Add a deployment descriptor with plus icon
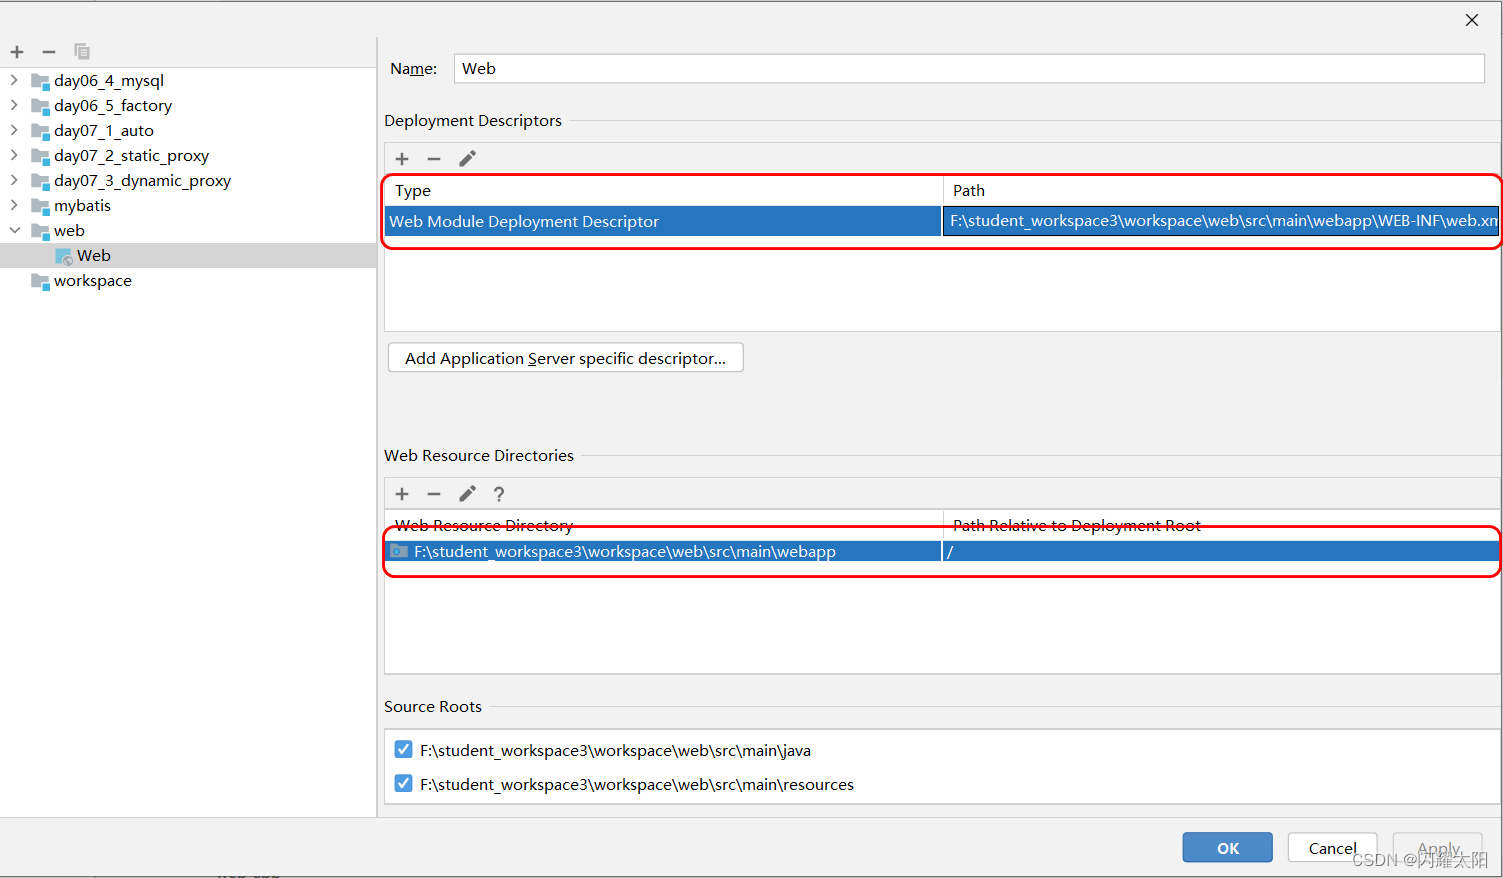1503x878 pixels. click(402, 159)
